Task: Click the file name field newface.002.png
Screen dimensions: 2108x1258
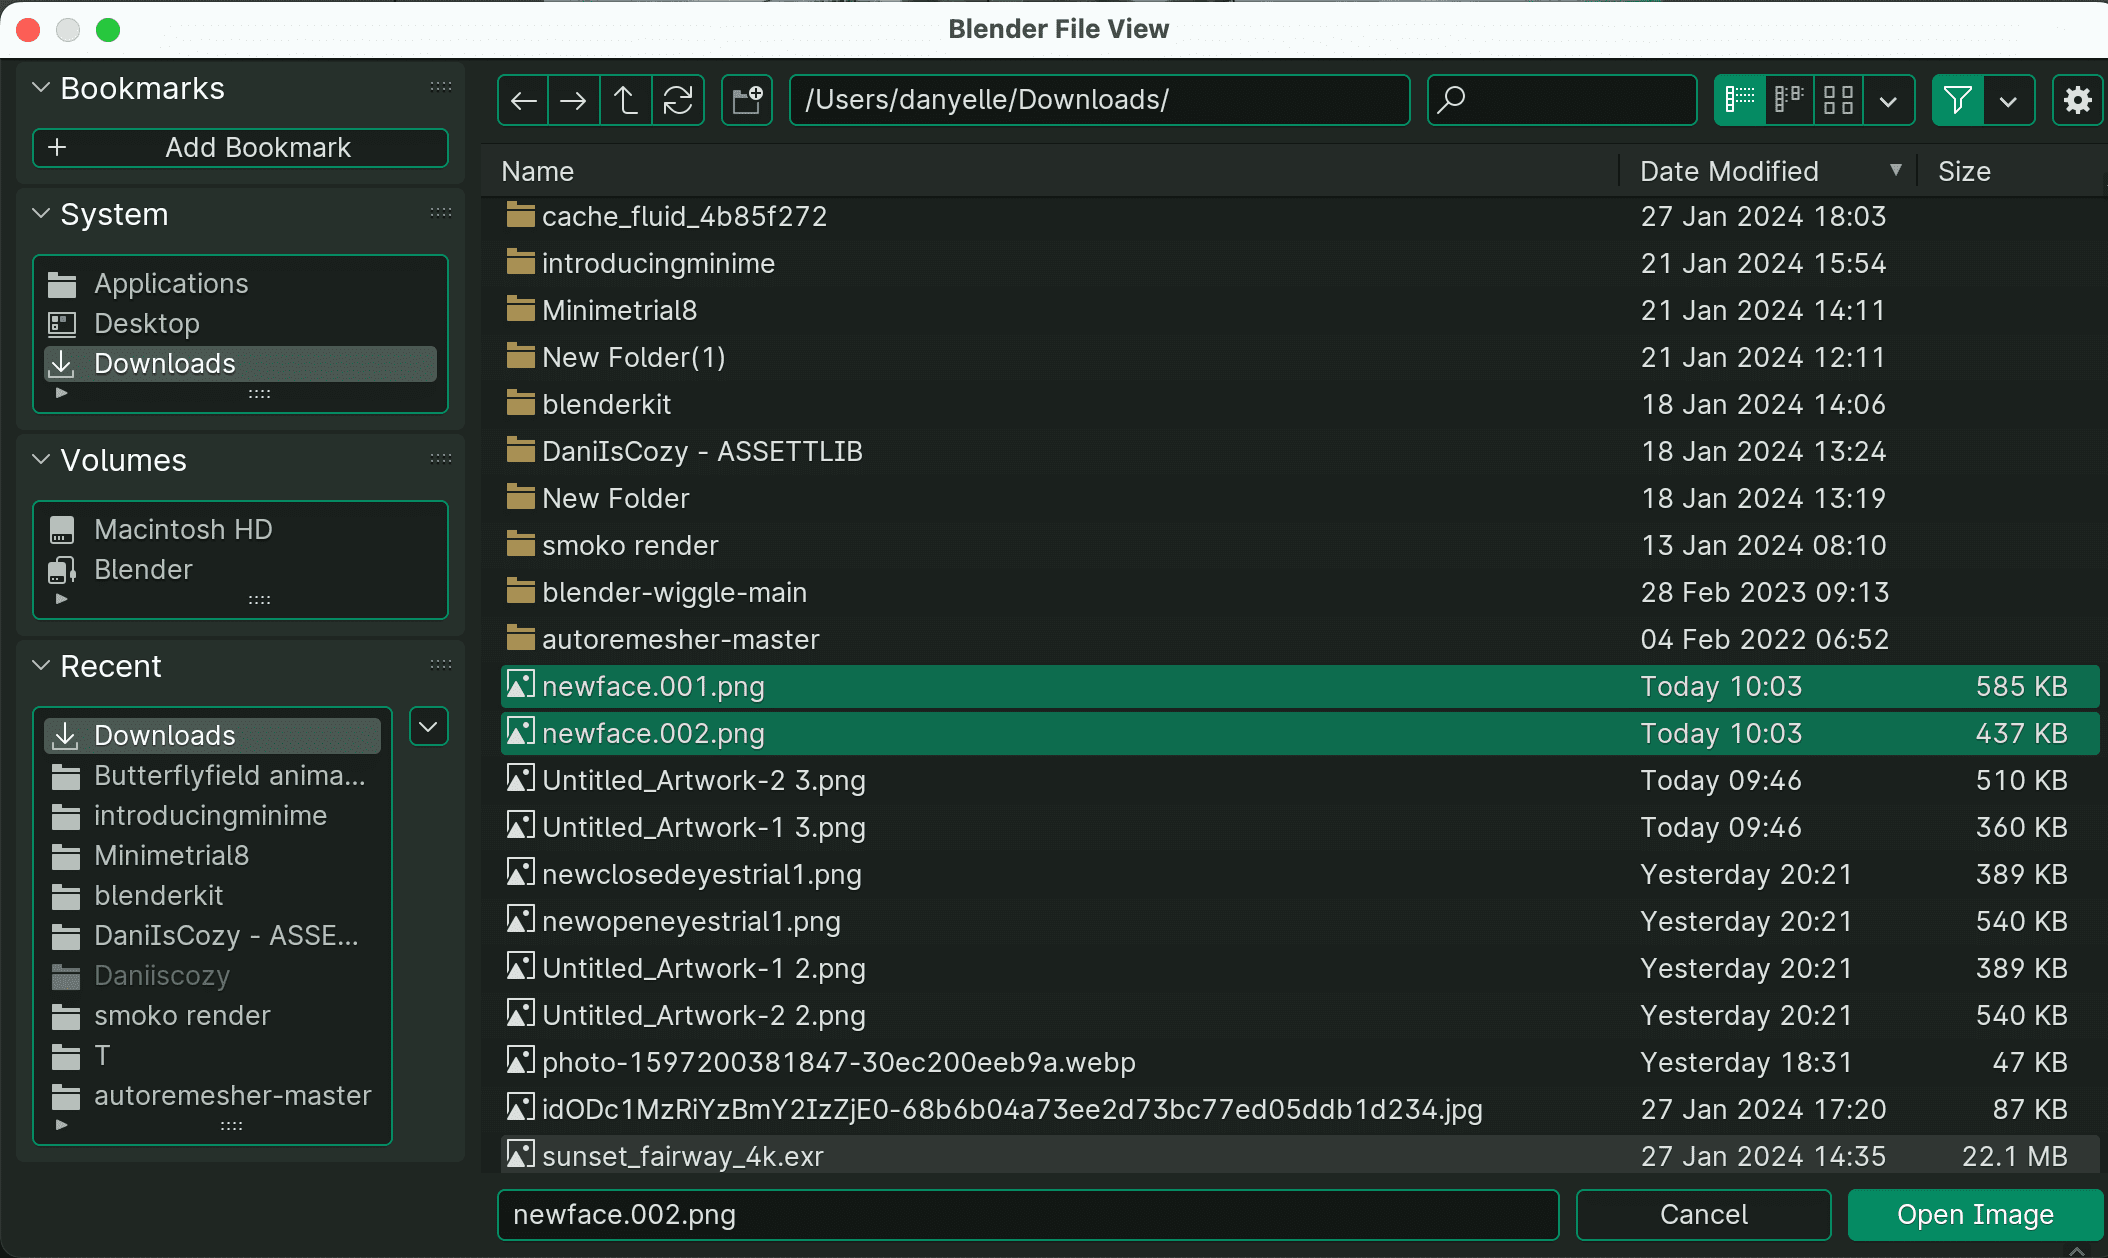Action: point(1028,1214)
